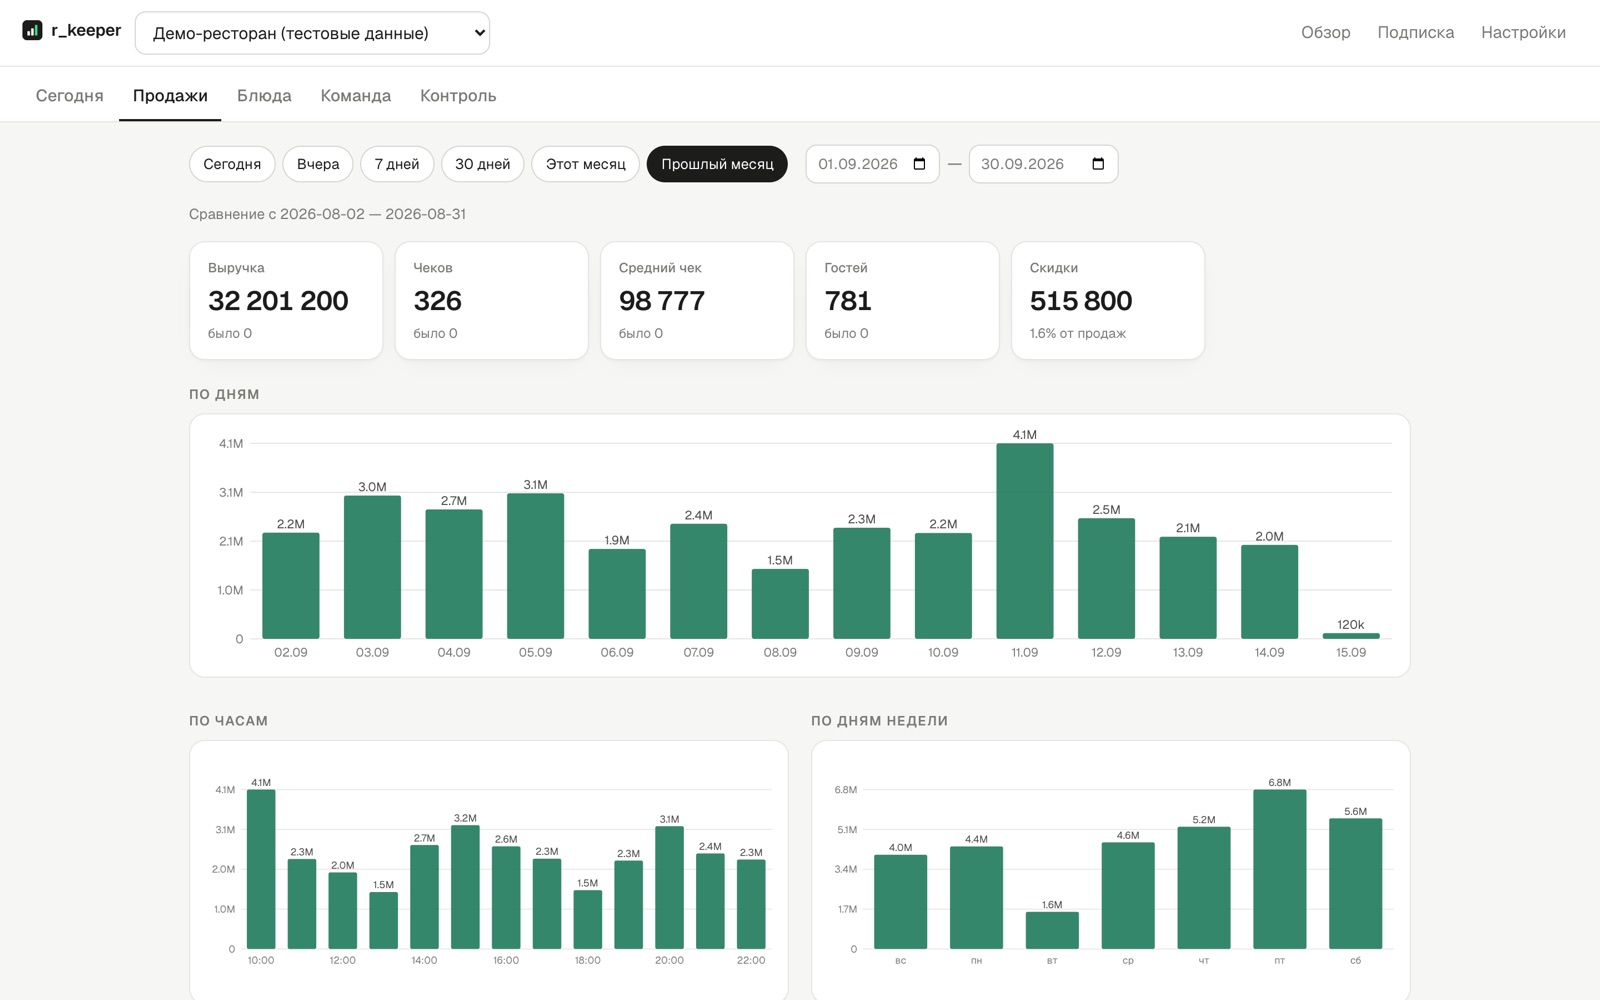Viewport: 1600px width, 1000px height.
Task: Click the 11.09 bar in daily chart
Action: [x=1025, y=541]
